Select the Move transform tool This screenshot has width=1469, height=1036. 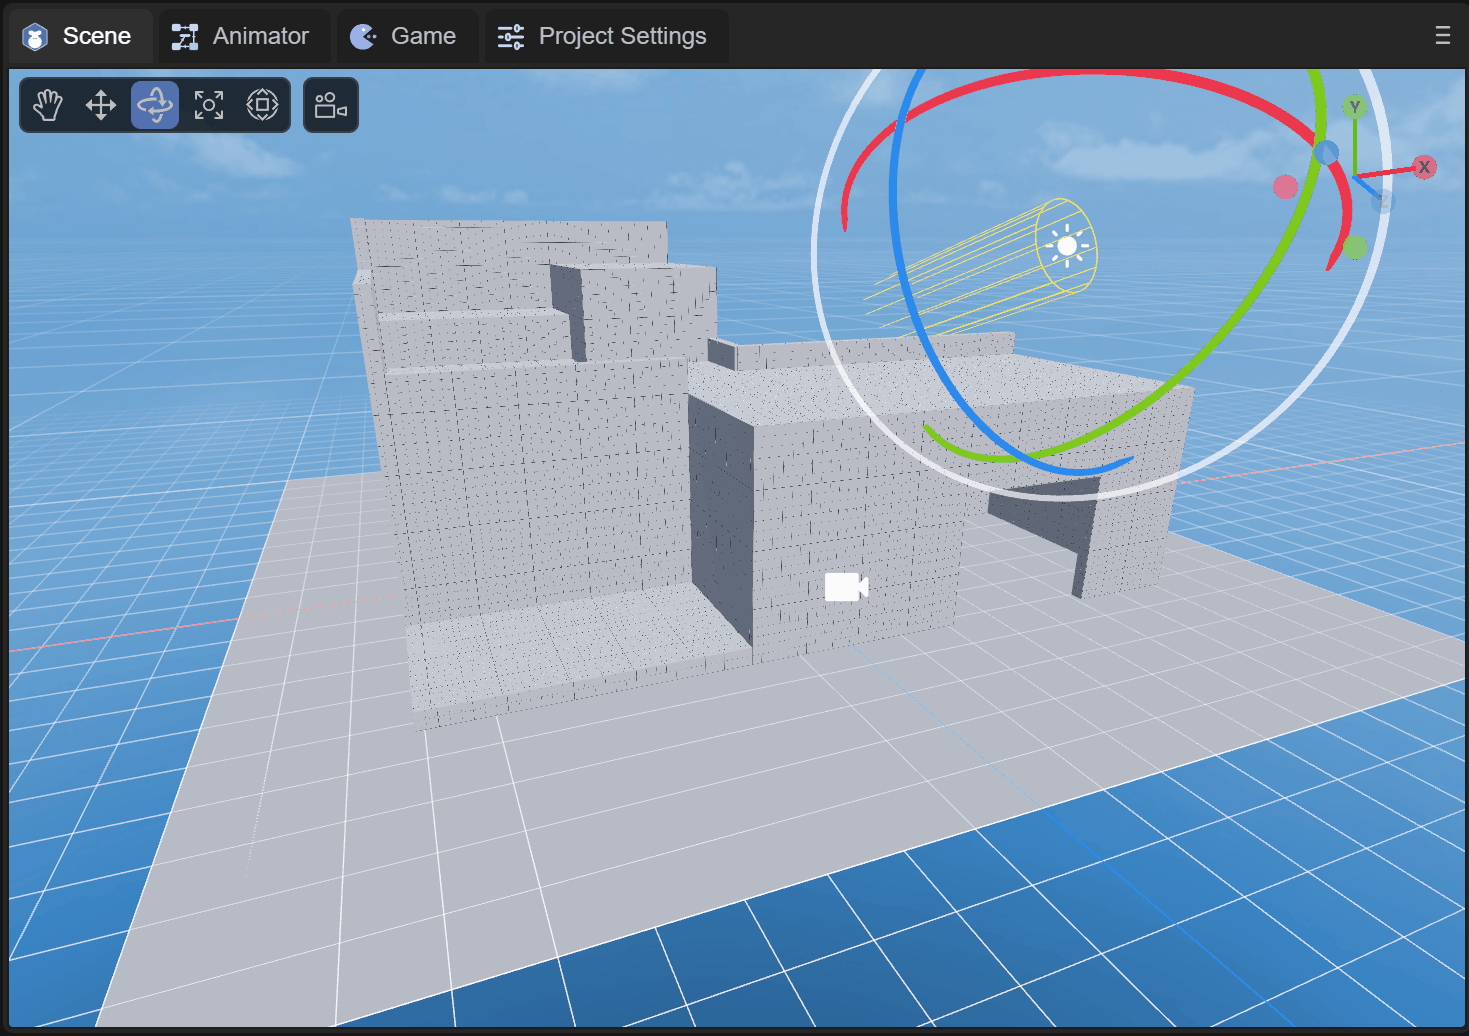click(101, 105)
